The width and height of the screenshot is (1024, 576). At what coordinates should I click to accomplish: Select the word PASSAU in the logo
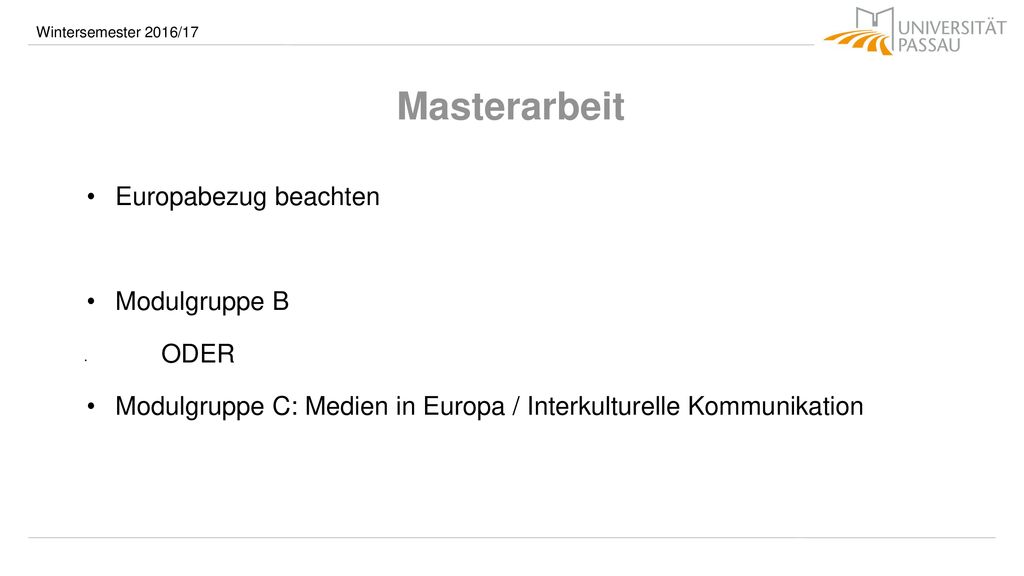(x=929, y=46)
